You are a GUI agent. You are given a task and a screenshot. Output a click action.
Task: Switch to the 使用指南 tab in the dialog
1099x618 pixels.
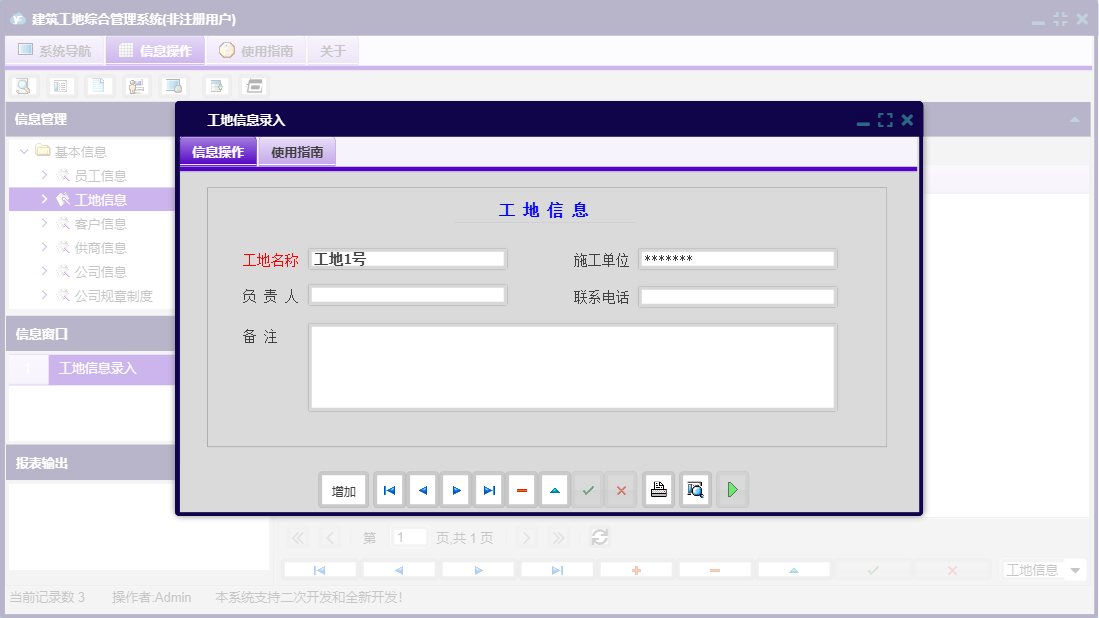click(296, 153)
